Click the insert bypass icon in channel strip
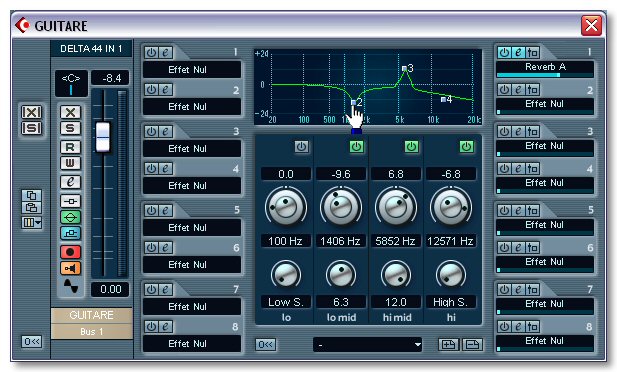 [x=70, y=201]
